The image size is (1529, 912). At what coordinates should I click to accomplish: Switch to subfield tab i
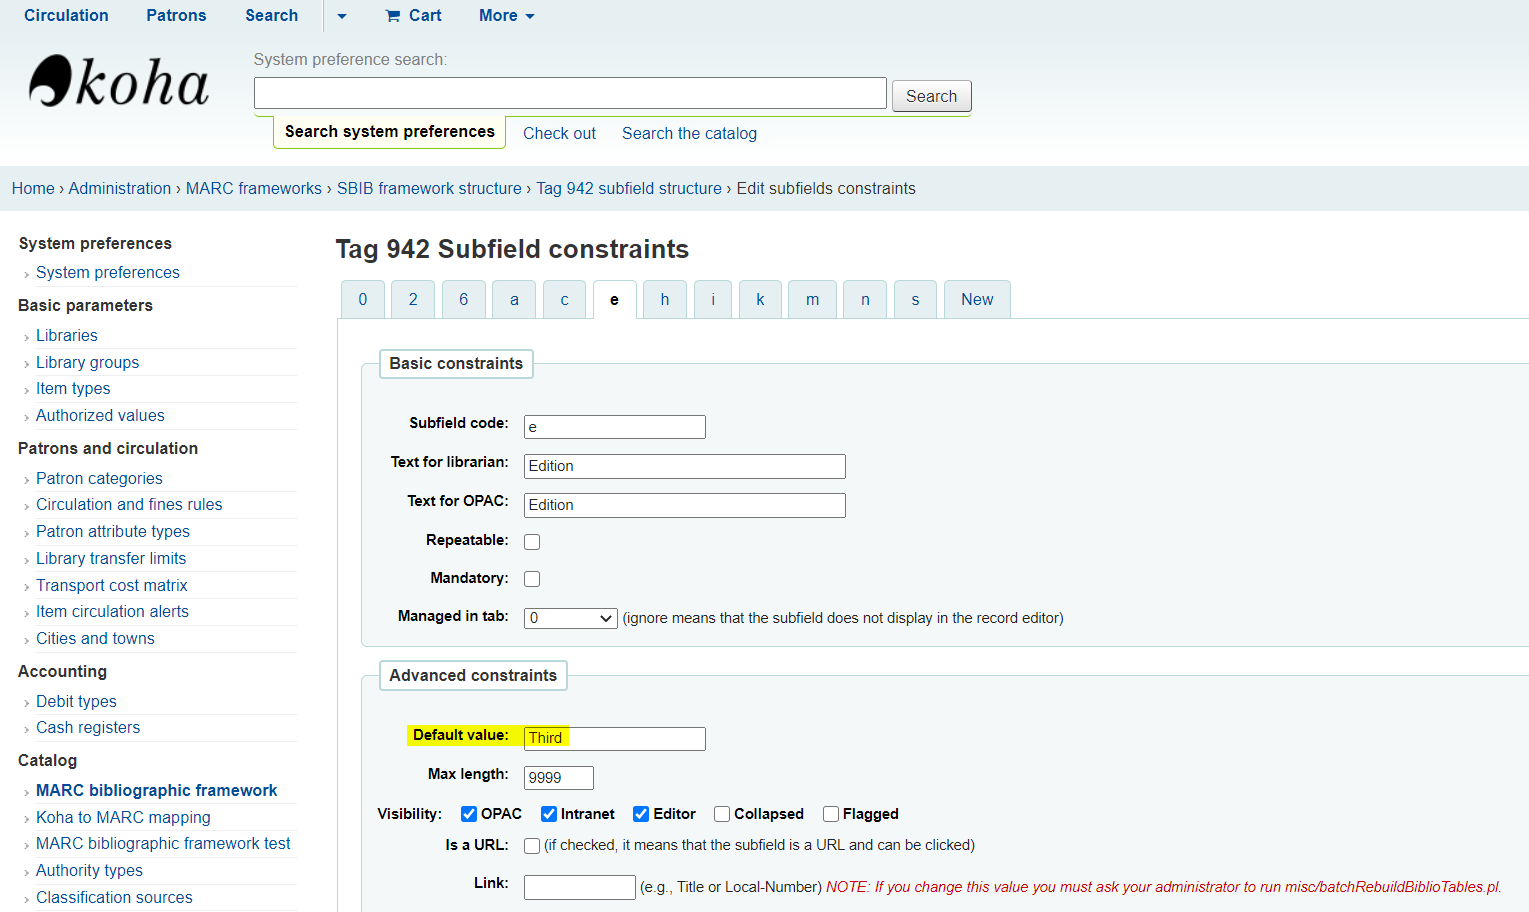[713, 299]
